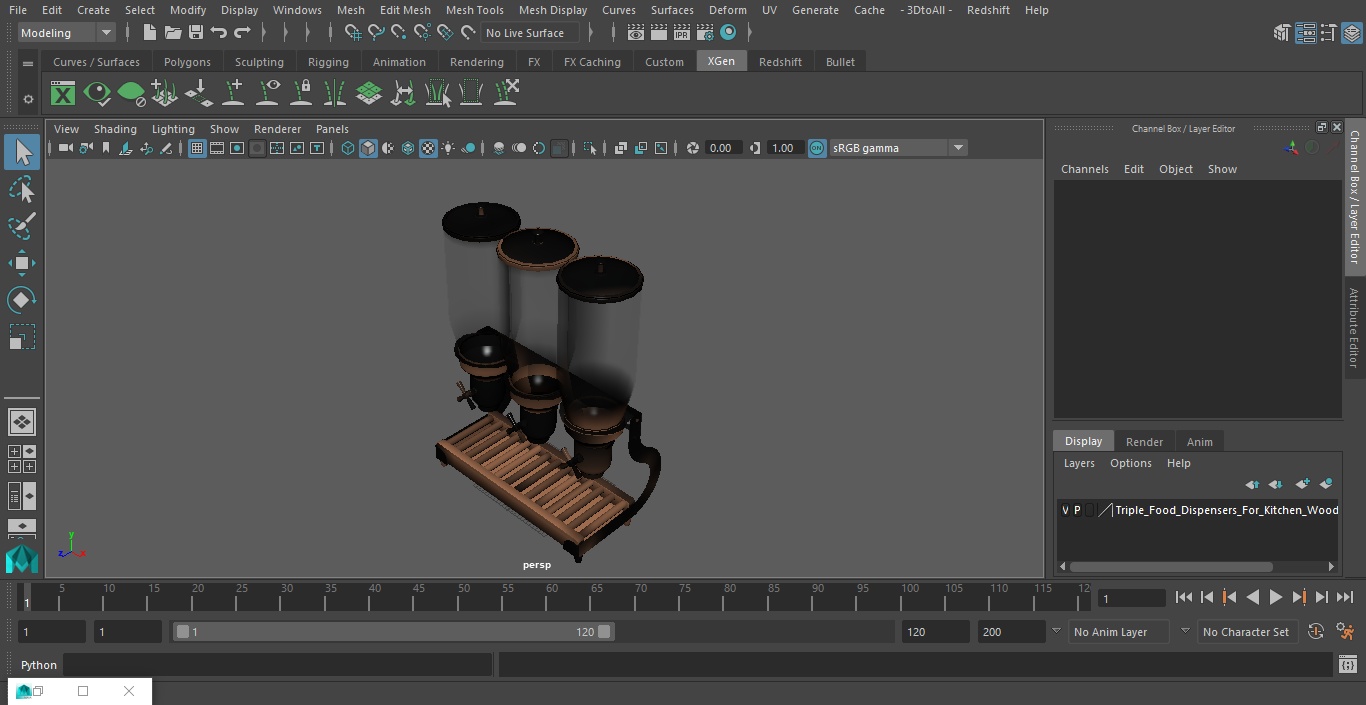Click the XGen window icon on shelf
The image size is (1366, 705).
(x=63, y=94)
